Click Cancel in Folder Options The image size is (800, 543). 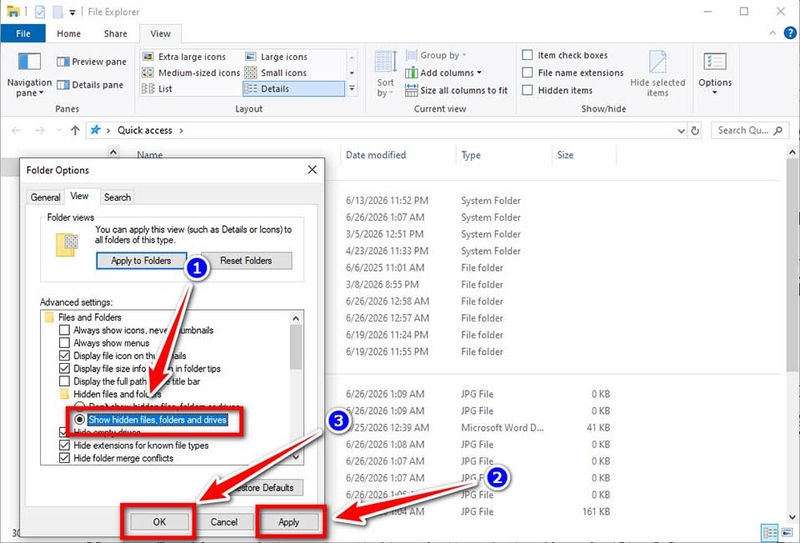tap(224, 522)
